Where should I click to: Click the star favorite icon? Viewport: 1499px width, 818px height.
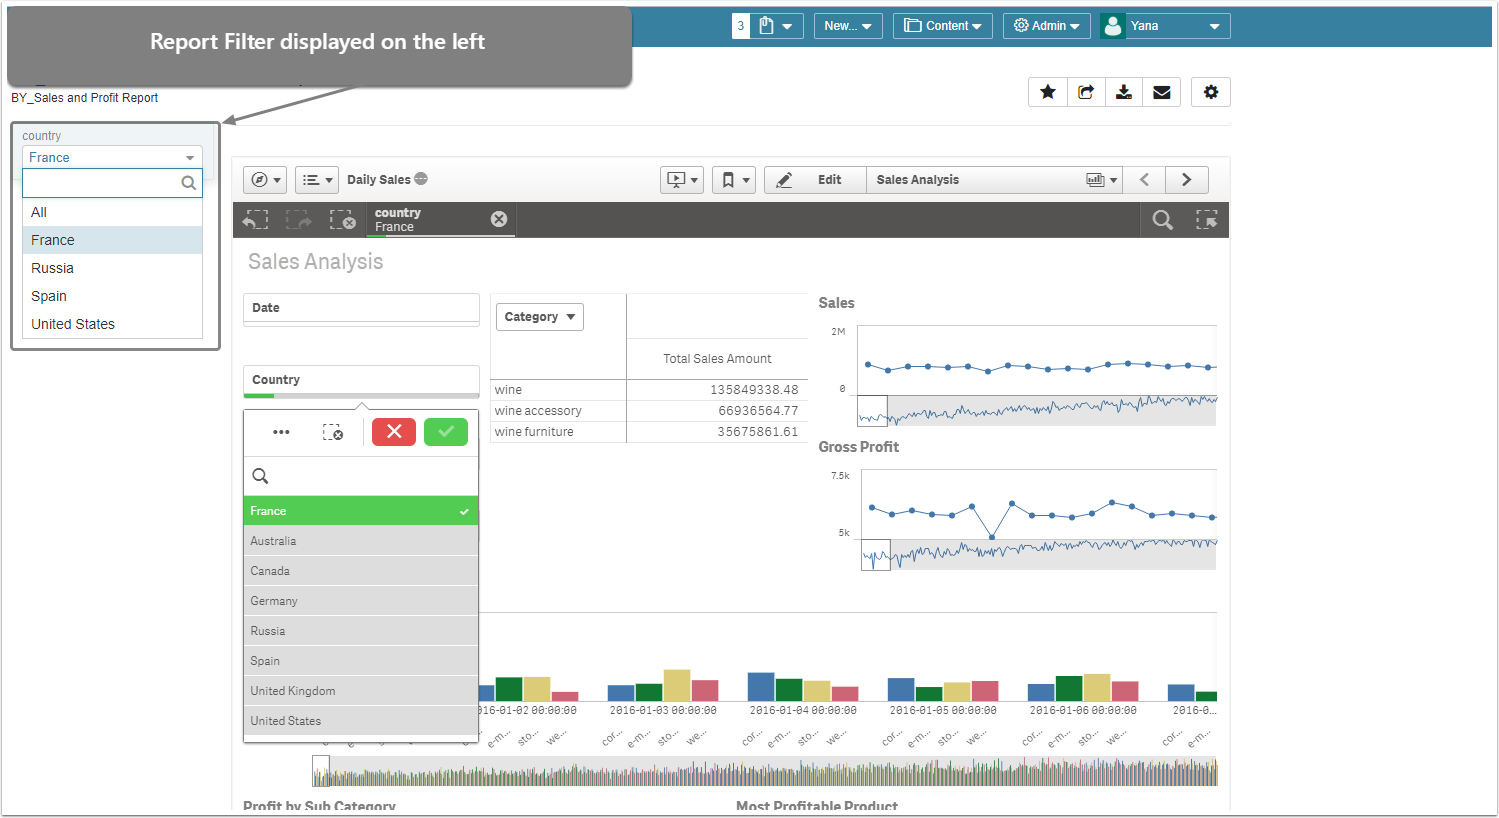click(1047, 92)
